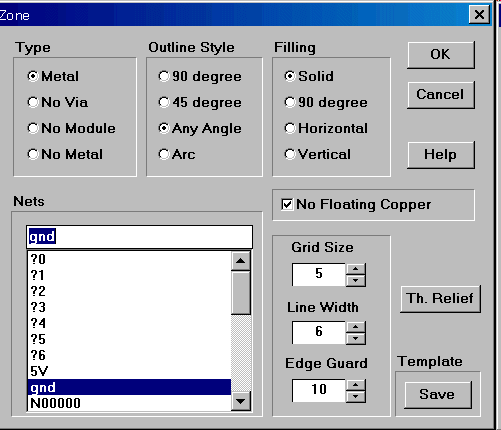Confirm the dialog with OK
This screenshot has height=430, width=501.
[x=441, y=55]
